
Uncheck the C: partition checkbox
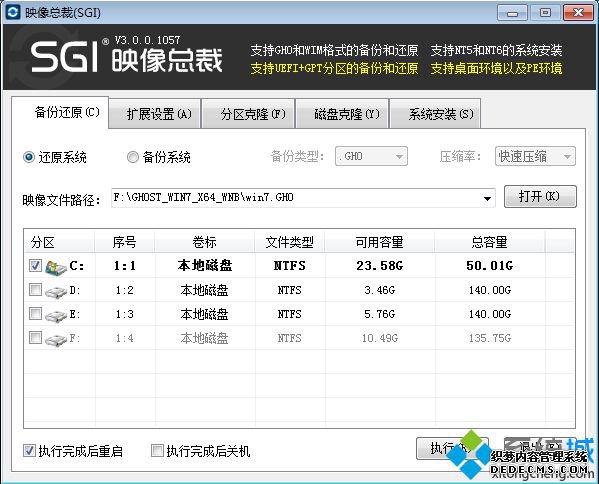36,265
